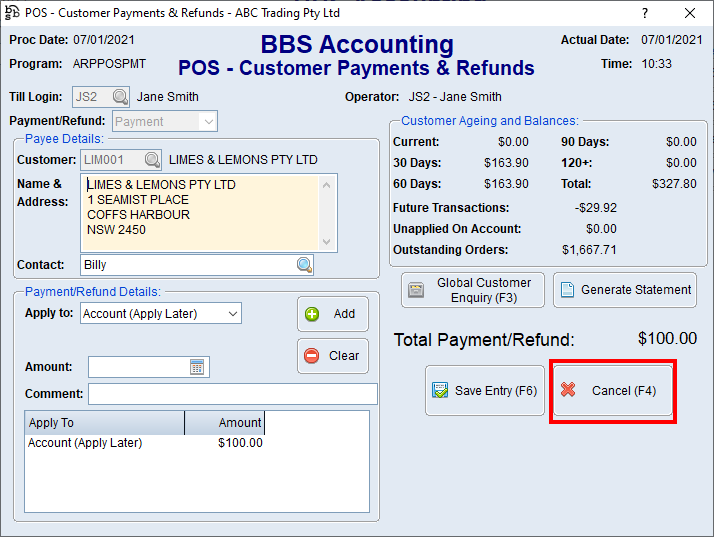The image size is (714, 537).
Task: Click Cancel (F4) button
Action: (613, 391)
